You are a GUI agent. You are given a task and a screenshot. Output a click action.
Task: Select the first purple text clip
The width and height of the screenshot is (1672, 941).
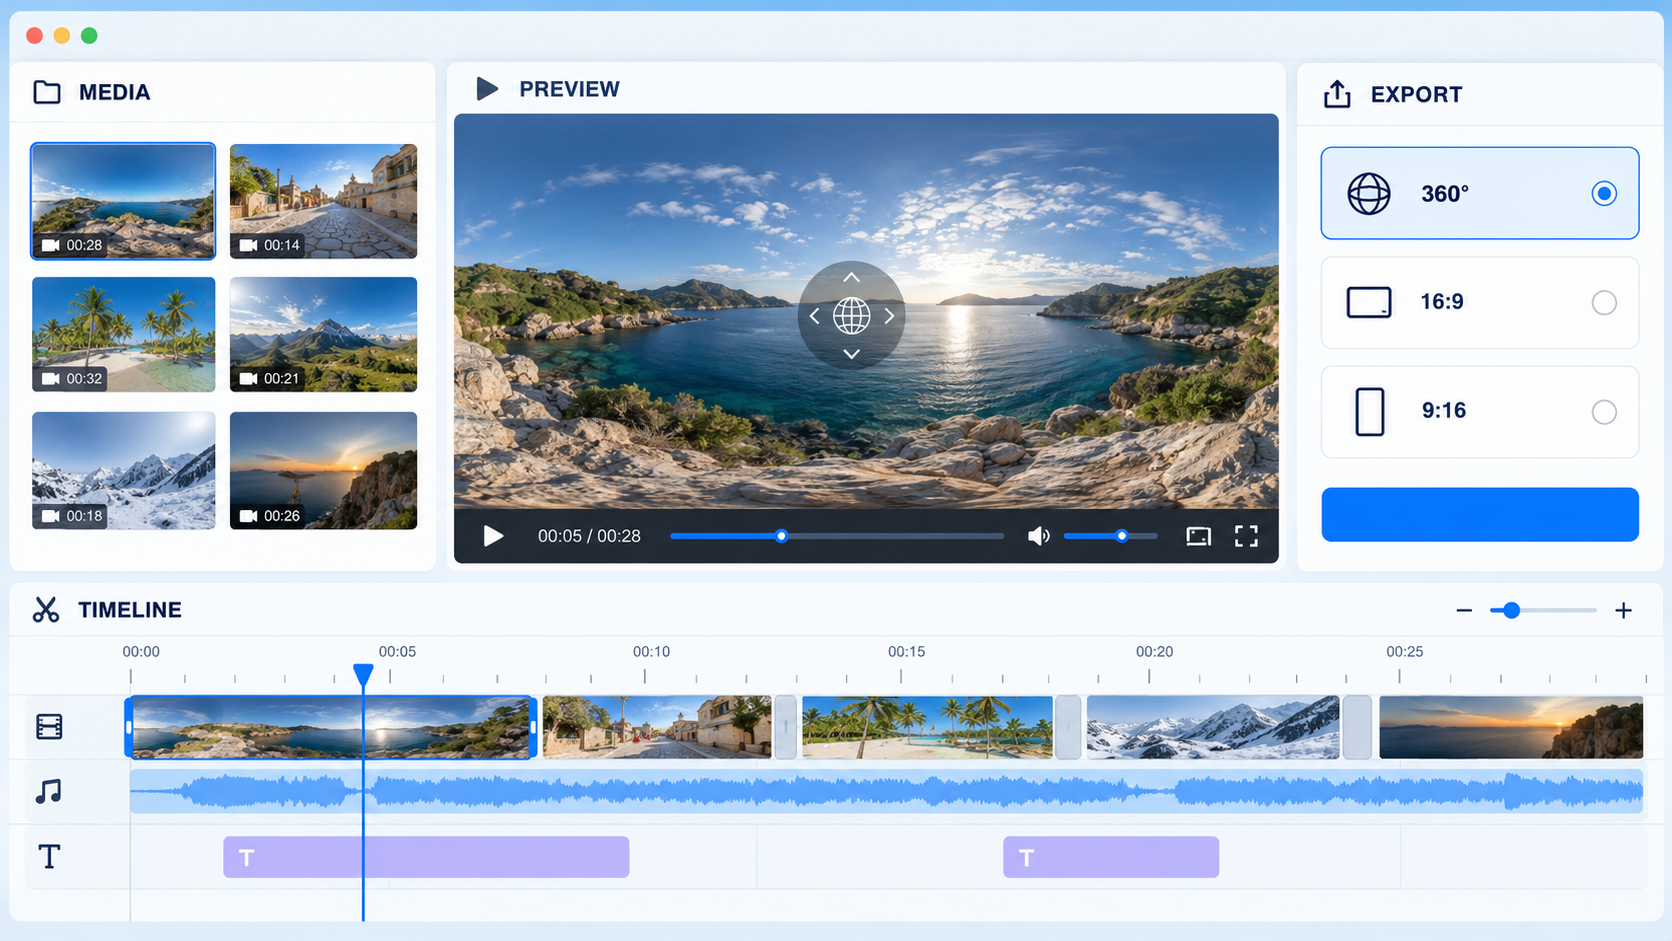[426, 857]
